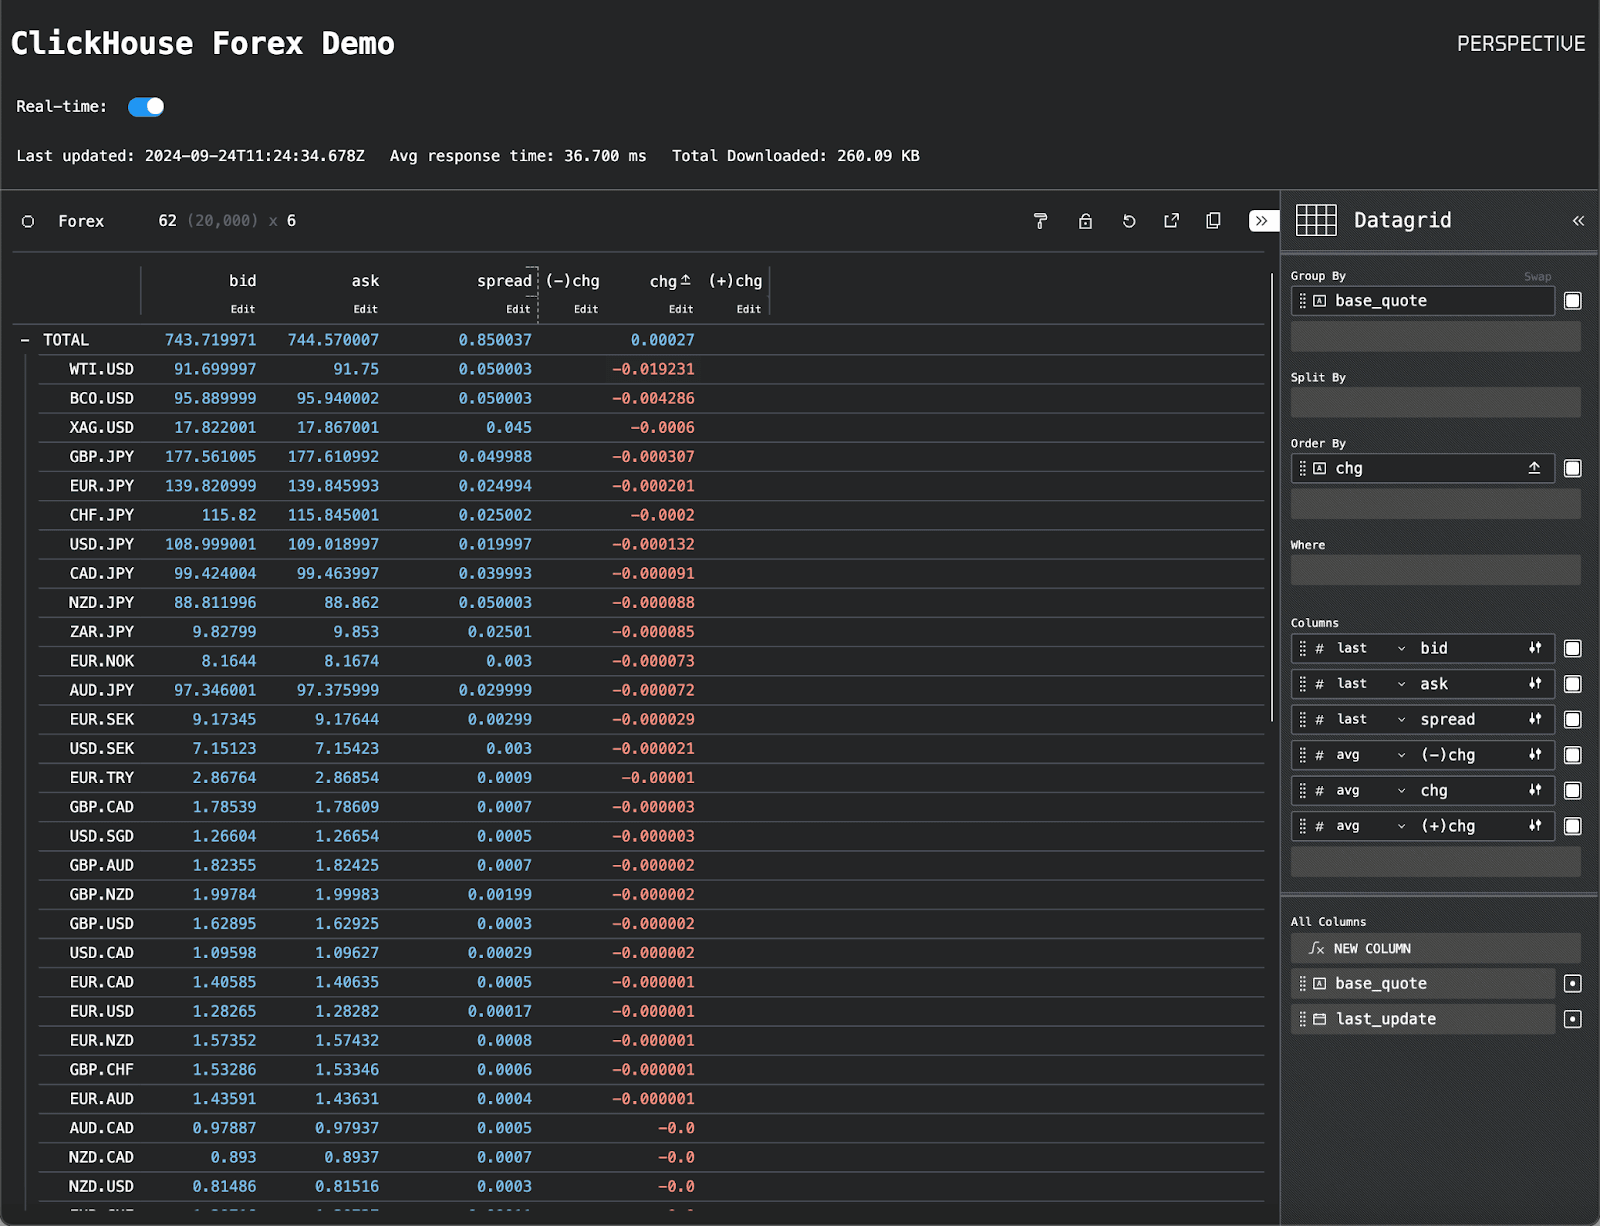Screen dimensions: 1600x1226
Task: Click the reset view icon
Action: pyautogui.click(x=1129, y=221)
